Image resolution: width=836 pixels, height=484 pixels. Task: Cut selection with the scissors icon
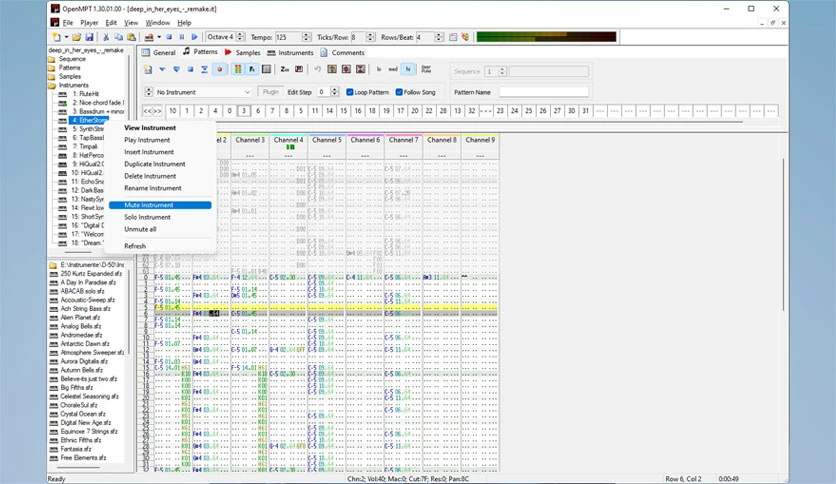click(x=106, y=37)
